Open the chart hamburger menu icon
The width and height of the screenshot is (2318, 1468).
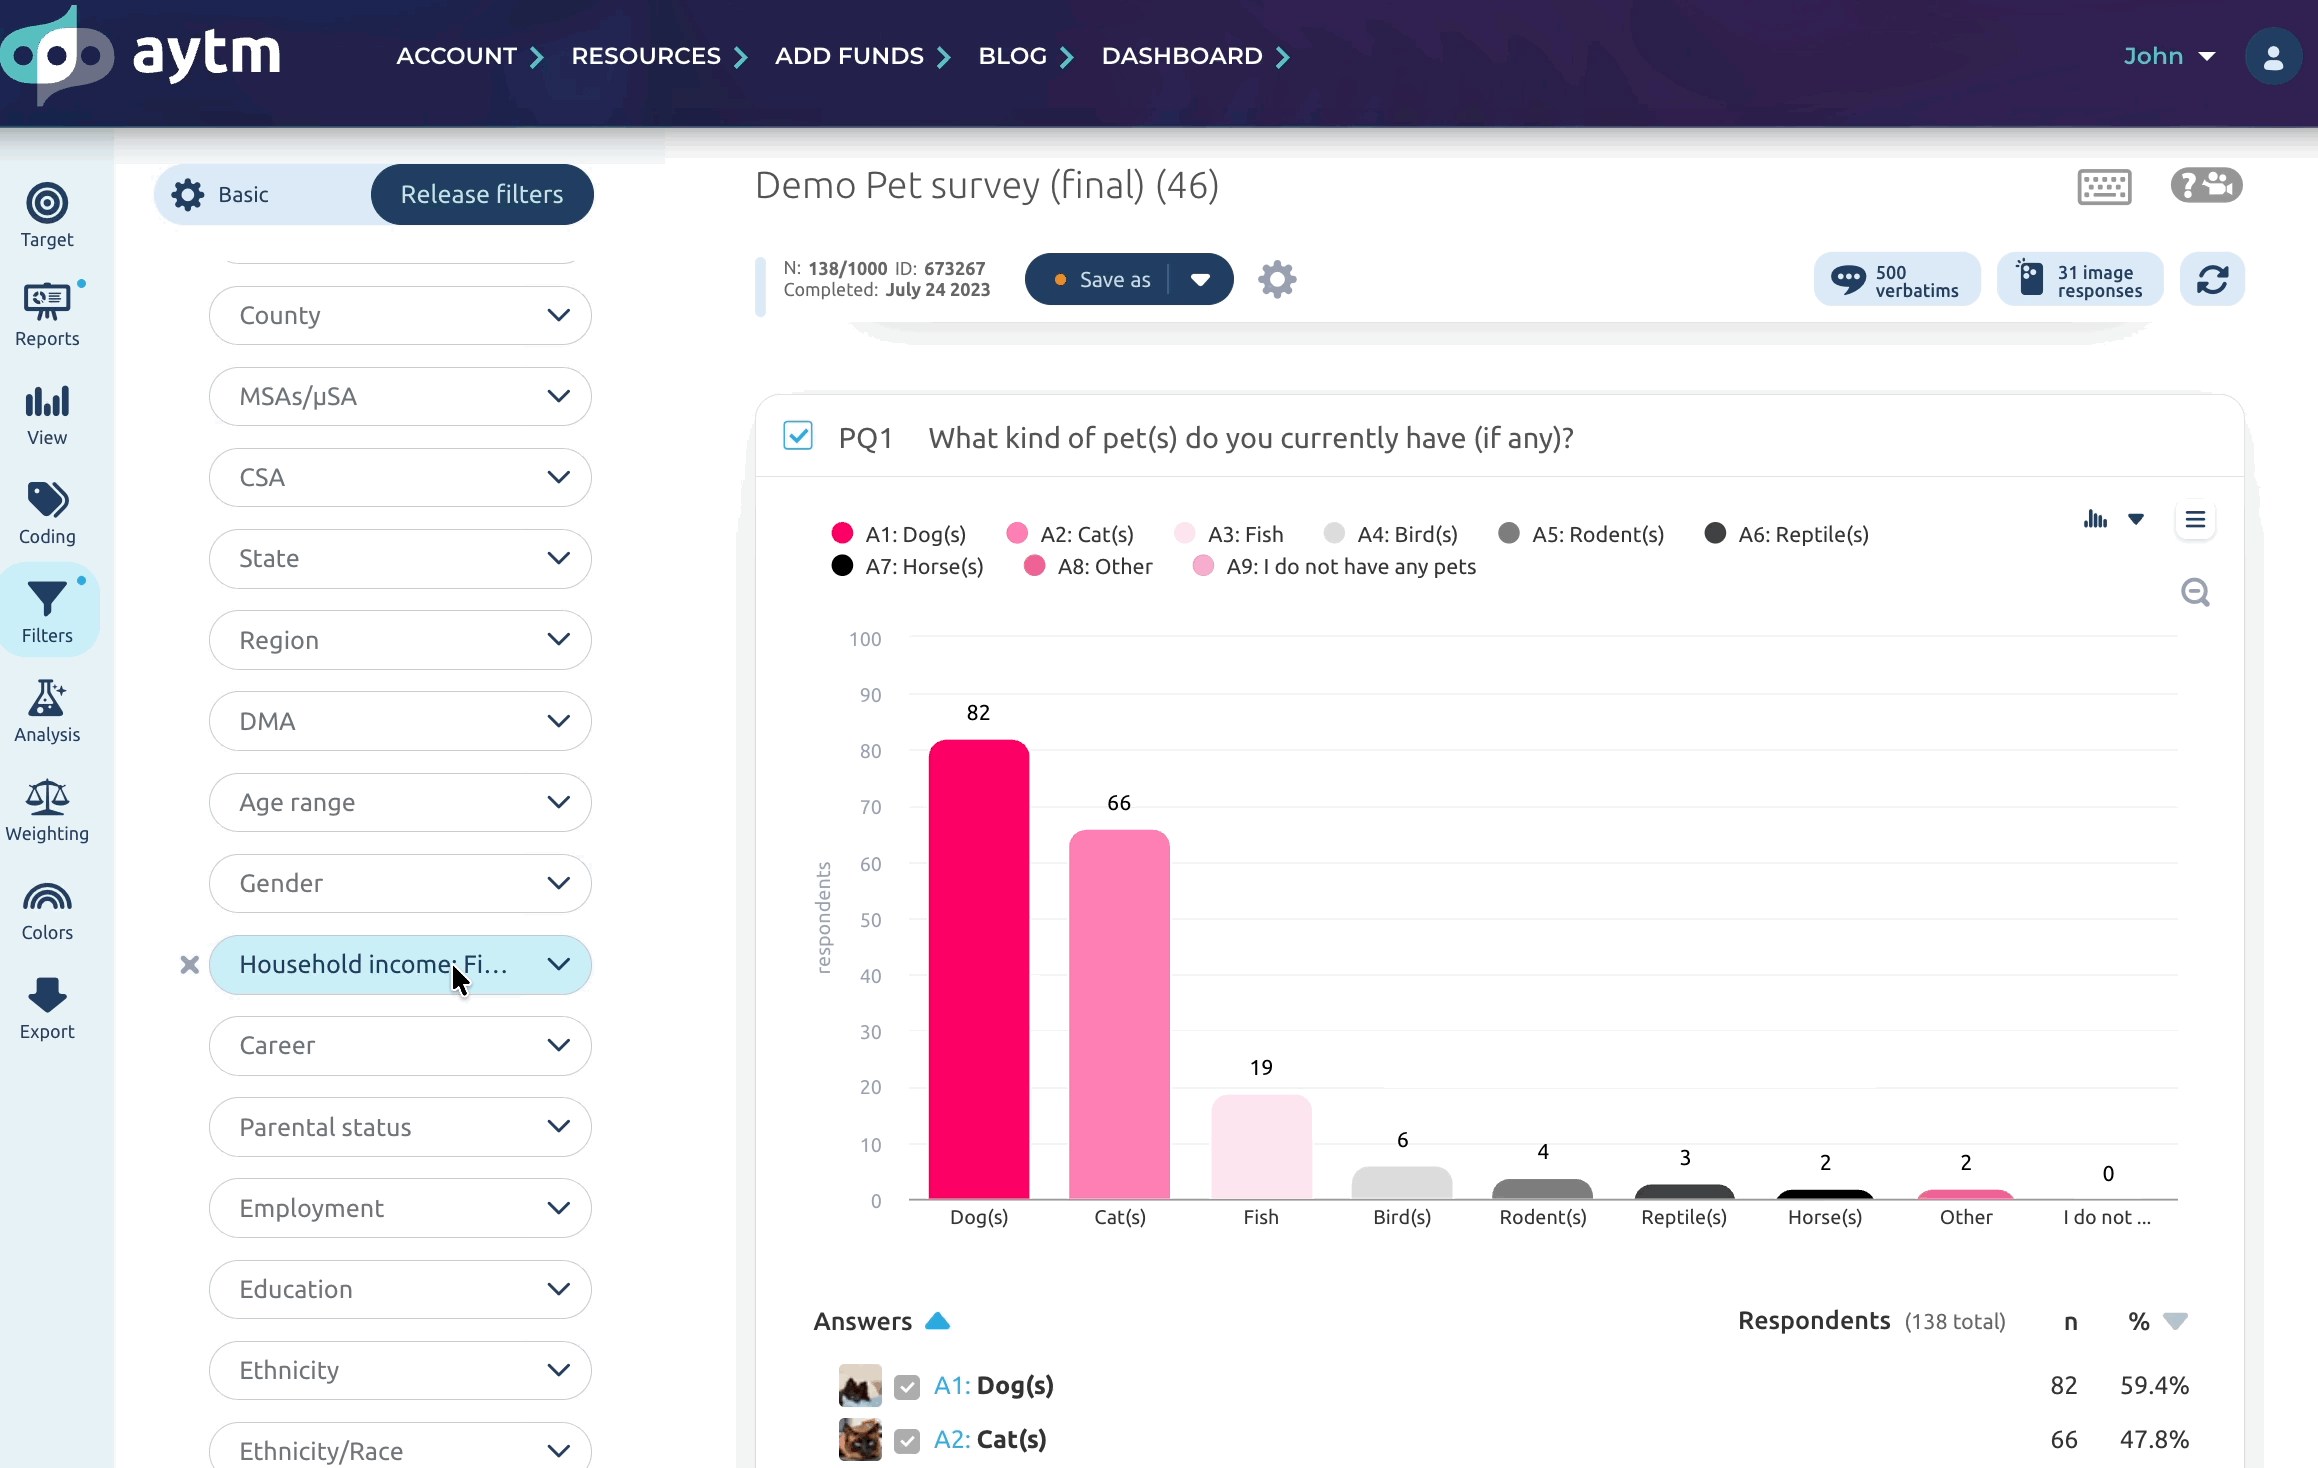click(x=2195, y=519)
